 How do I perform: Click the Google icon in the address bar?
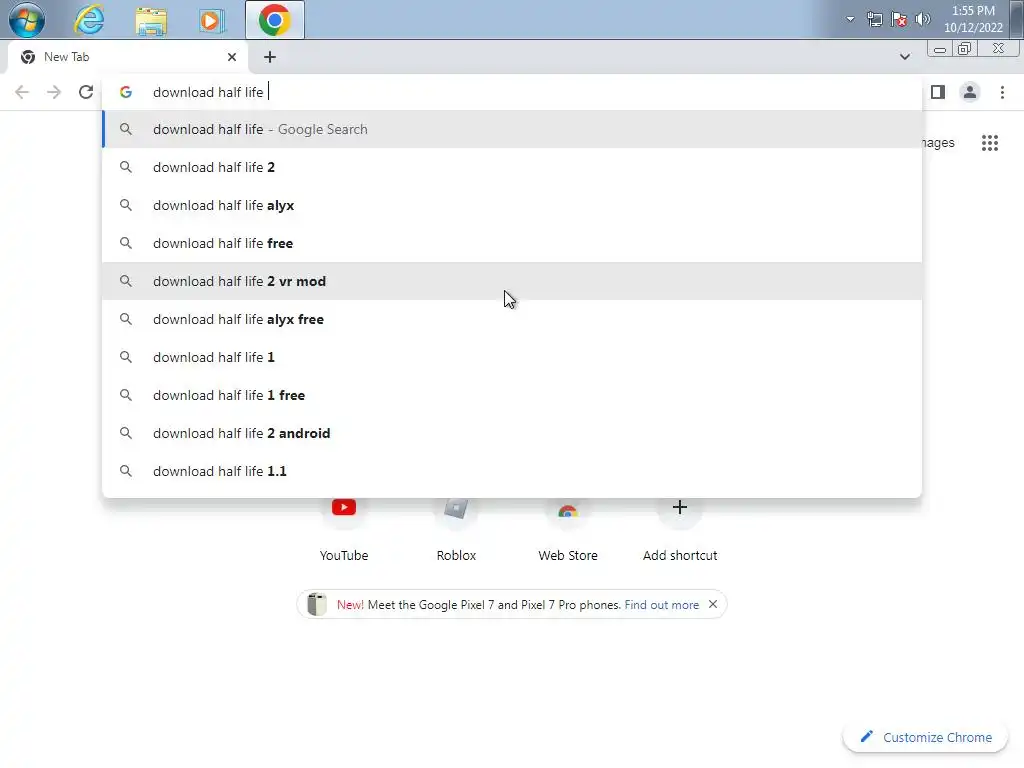(126, 92)
